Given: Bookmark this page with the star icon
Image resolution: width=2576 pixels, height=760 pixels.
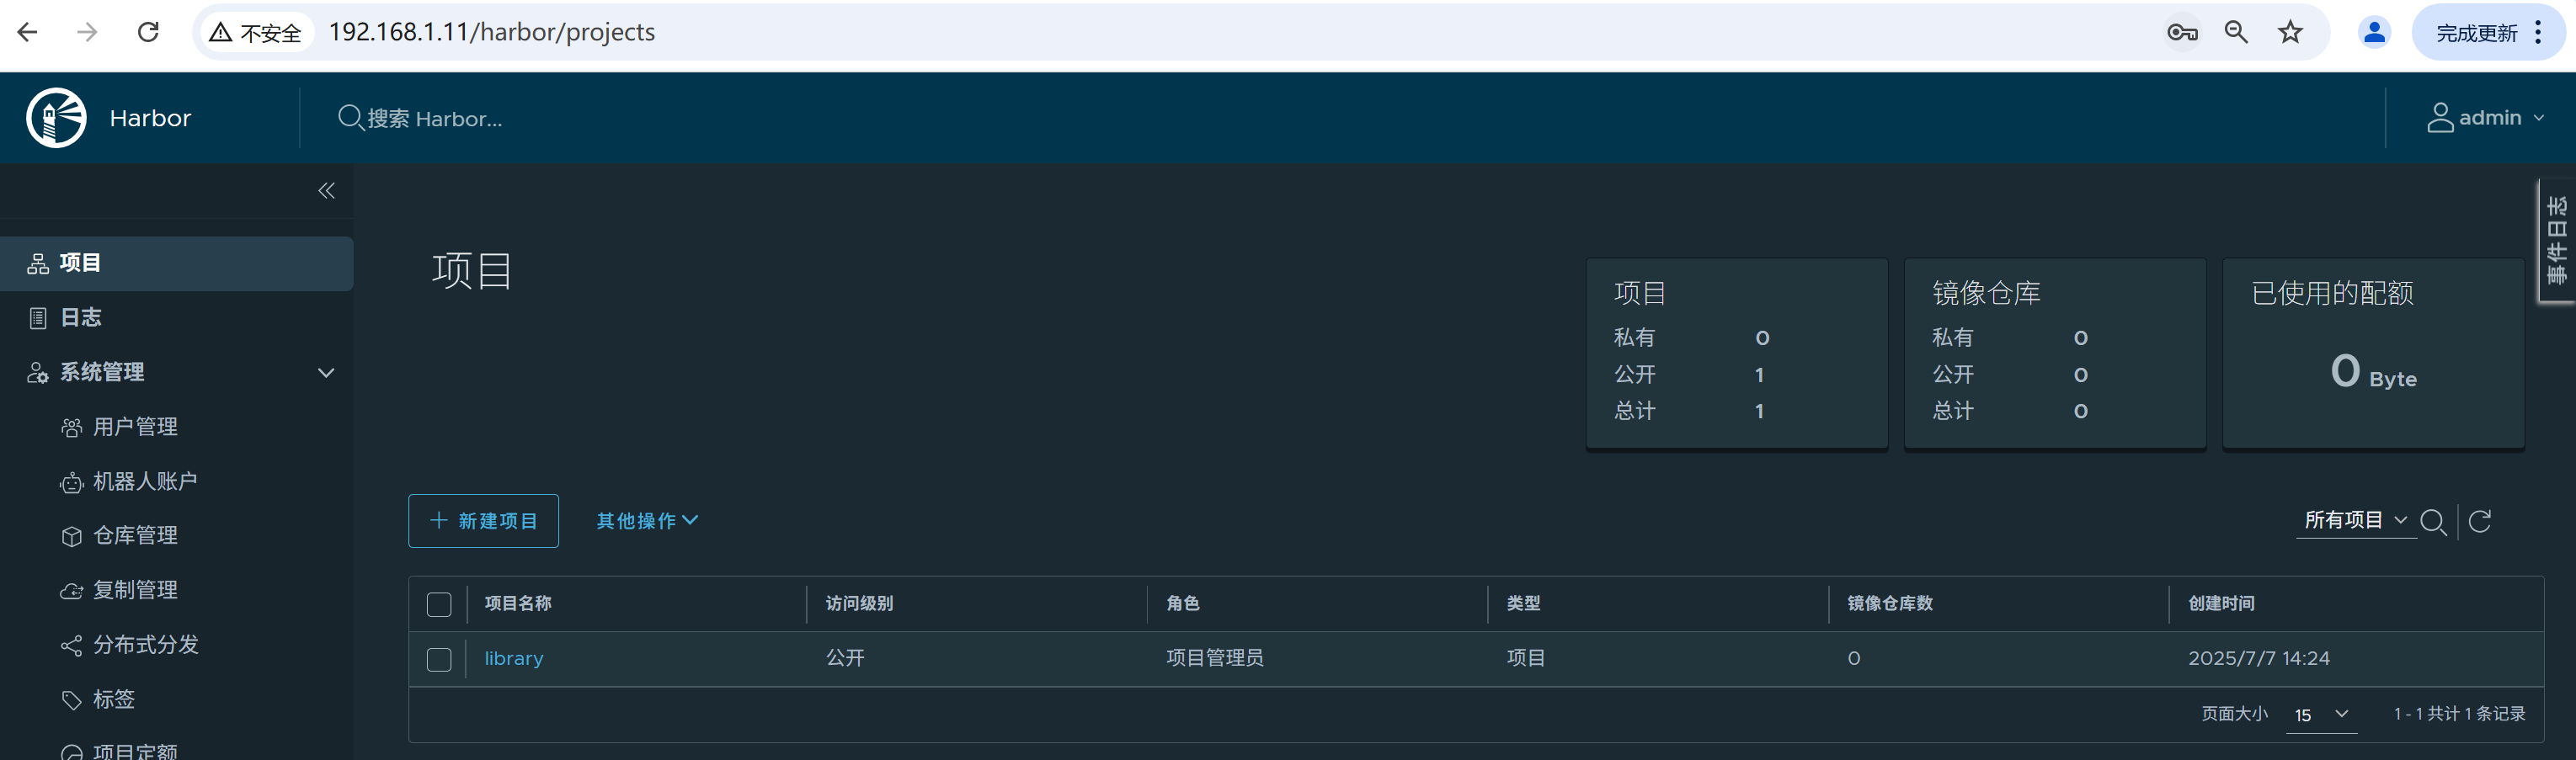Looking at the screenshot, I should point(2290,32).
